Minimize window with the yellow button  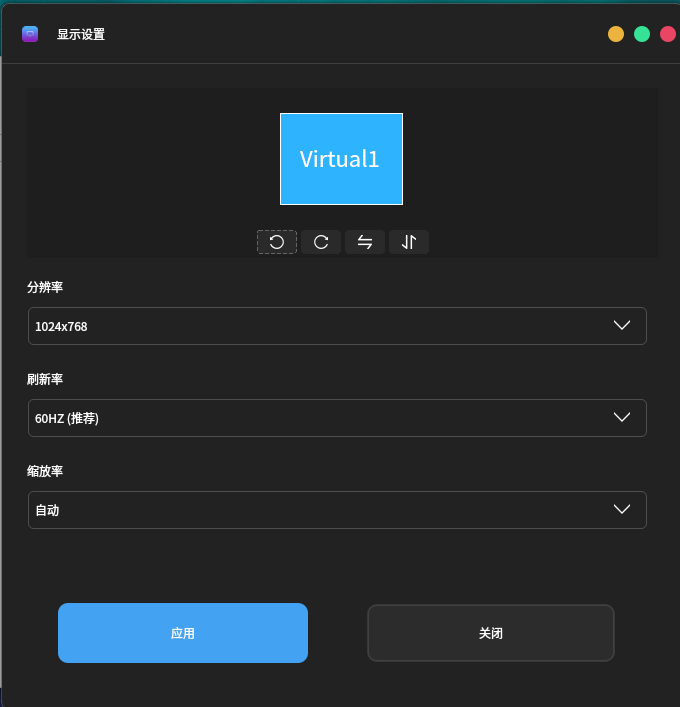pyautogui.click(x=616, y=34)
